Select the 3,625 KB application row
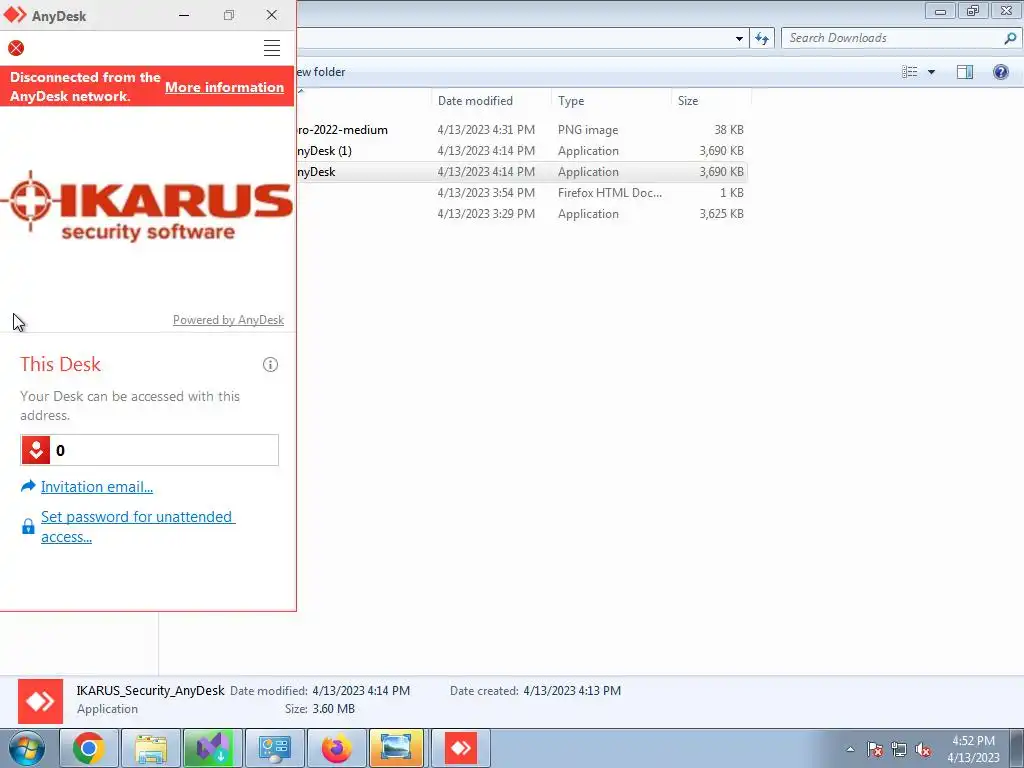The height and width of the screenshot is (768, 1024). 521,214
